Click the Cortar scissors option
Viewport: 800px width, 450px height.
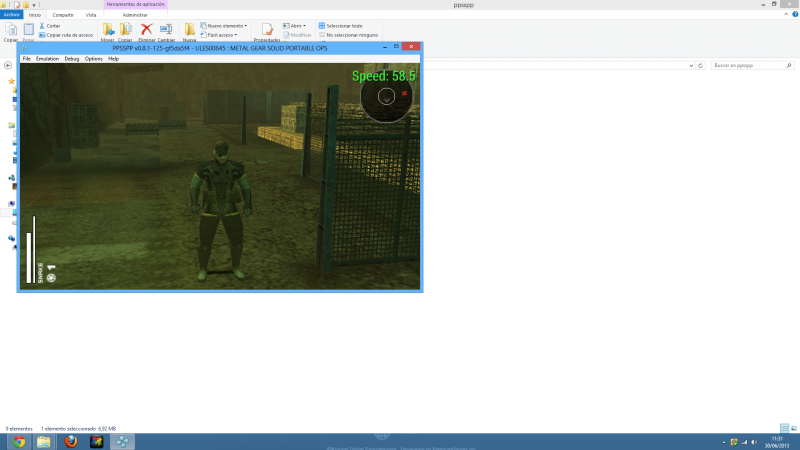coord(50,26)
